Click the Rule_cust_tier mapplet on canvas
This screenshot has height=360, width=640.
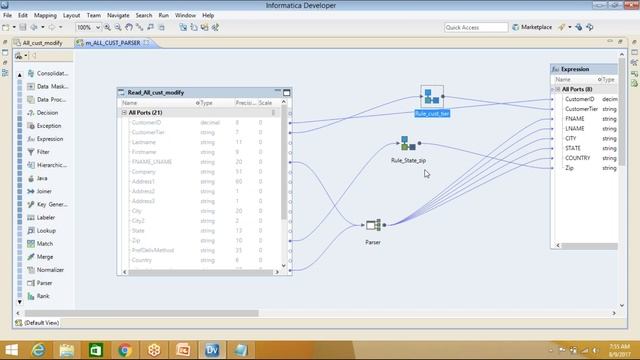[432, 97]
